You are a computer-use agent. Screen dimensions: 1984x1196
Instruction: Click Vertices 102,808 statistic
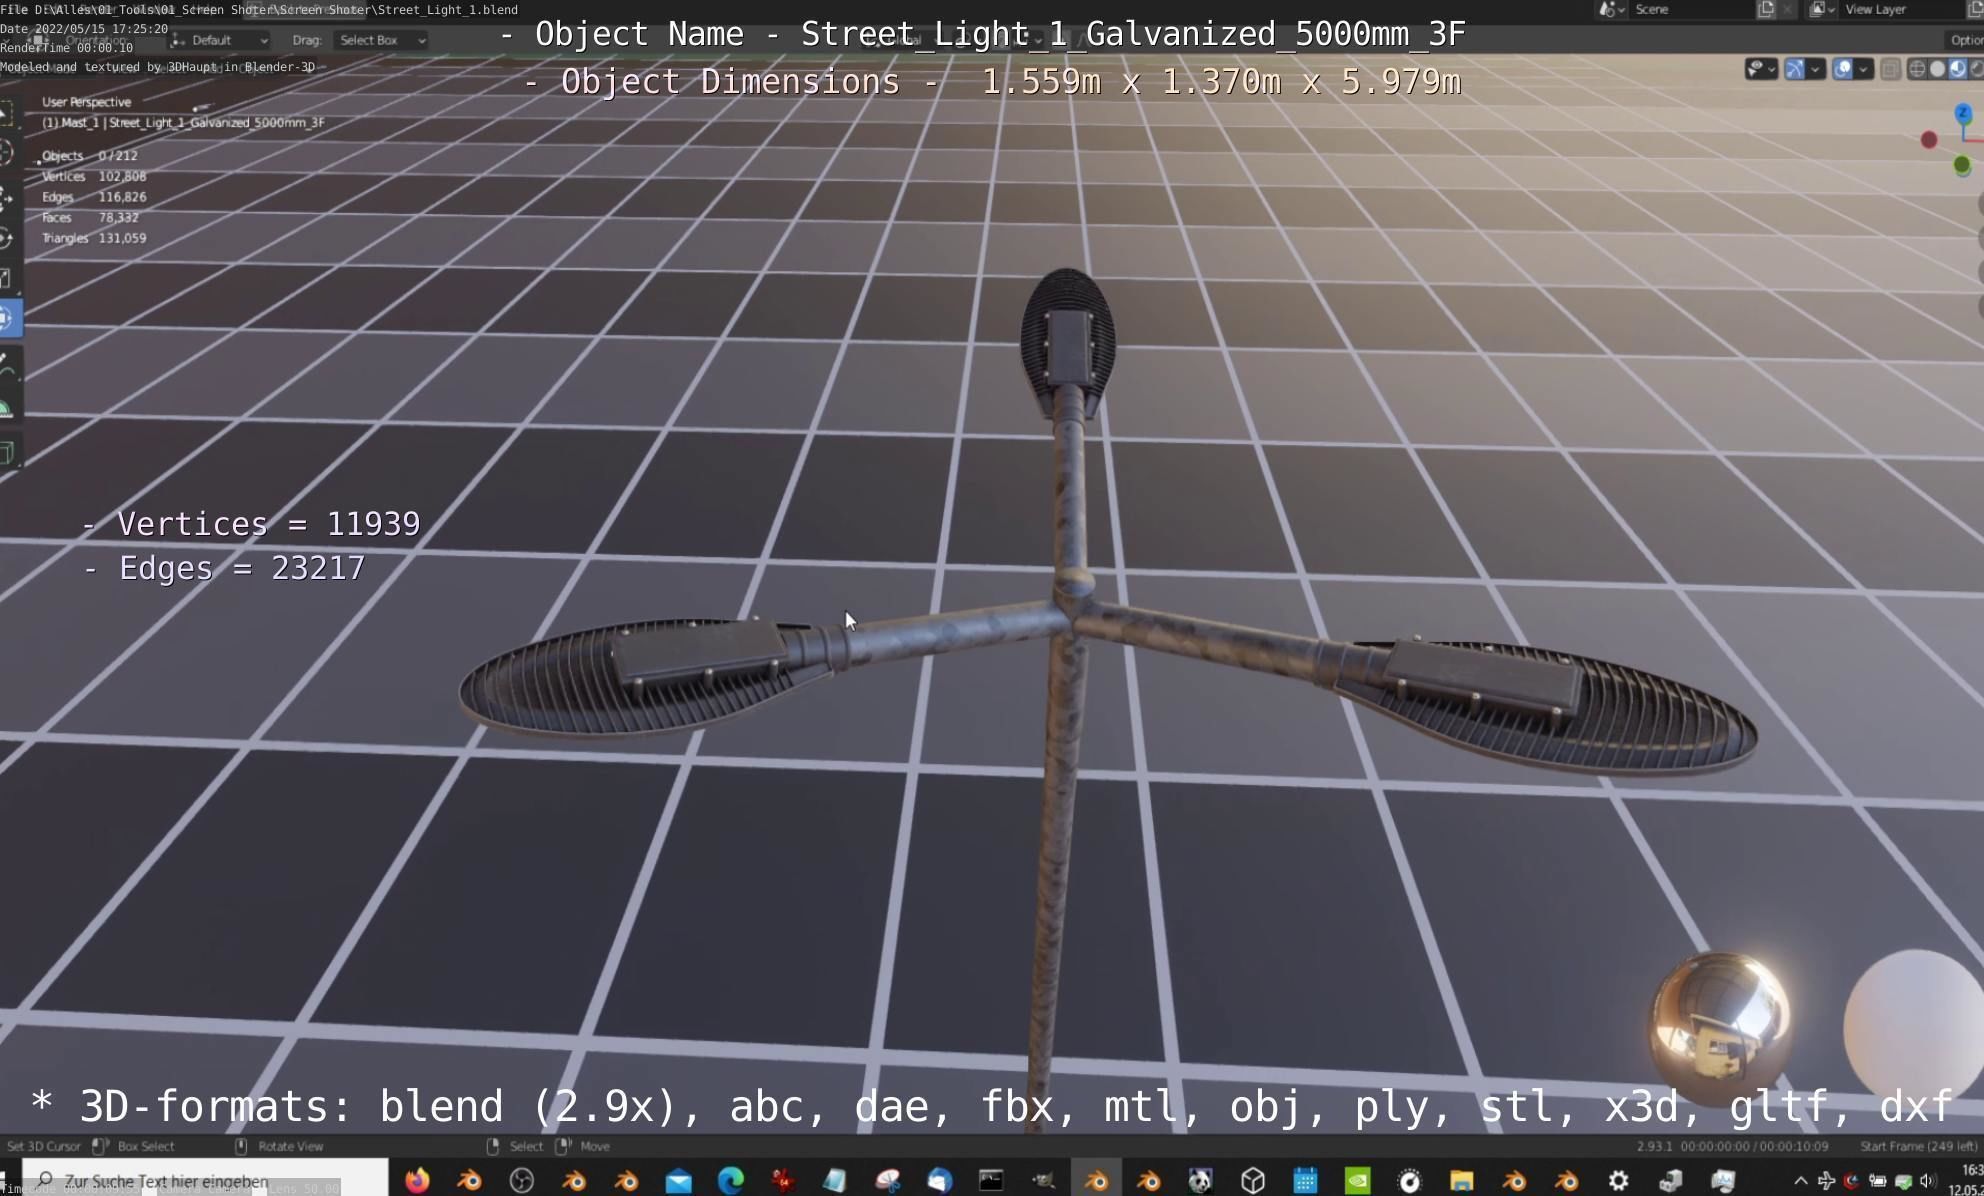94,176
